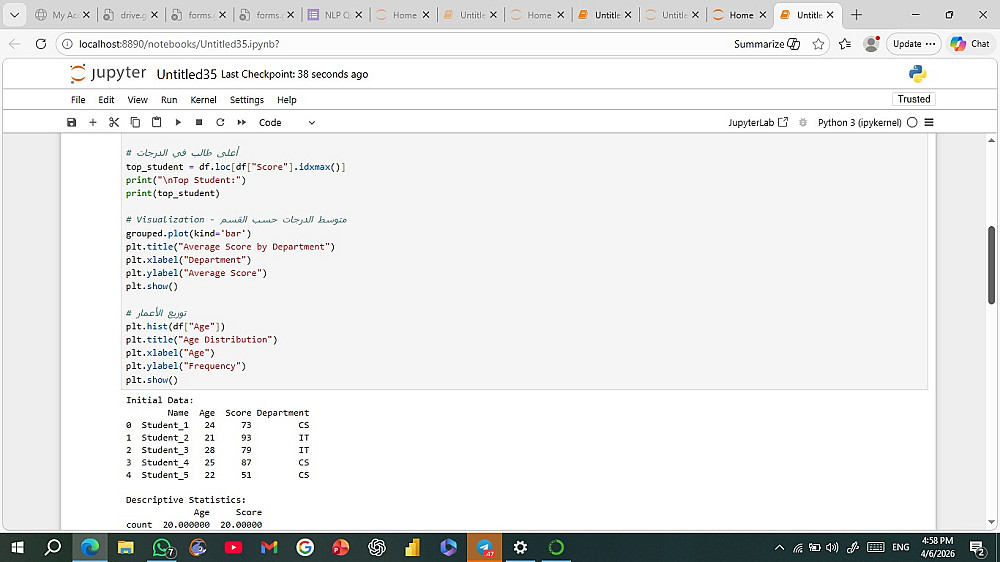The image size is (1000, 562).
Task: Interrupt the kernel with the stop icon
Action: (x=199, y=122)
